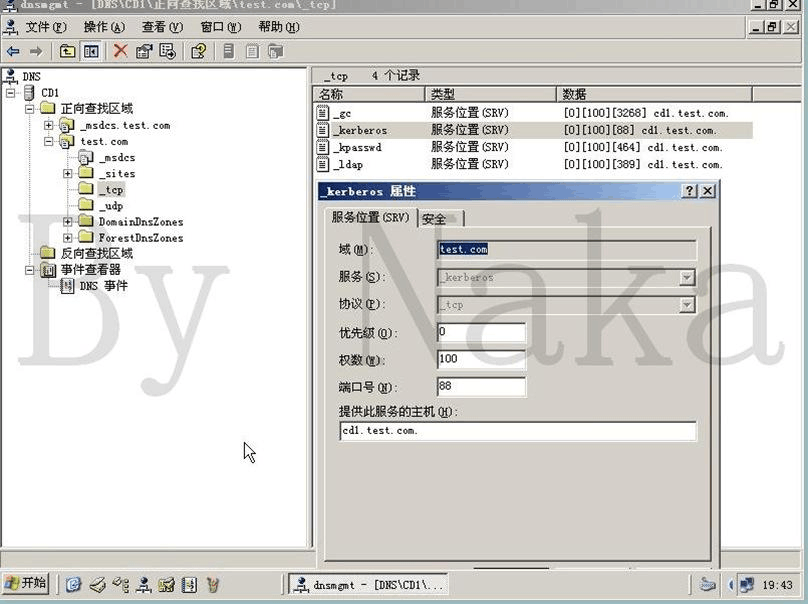Click the 开始 Start button
The height and width of the screenshot is (604, 808).
click(x=26, y=583)
